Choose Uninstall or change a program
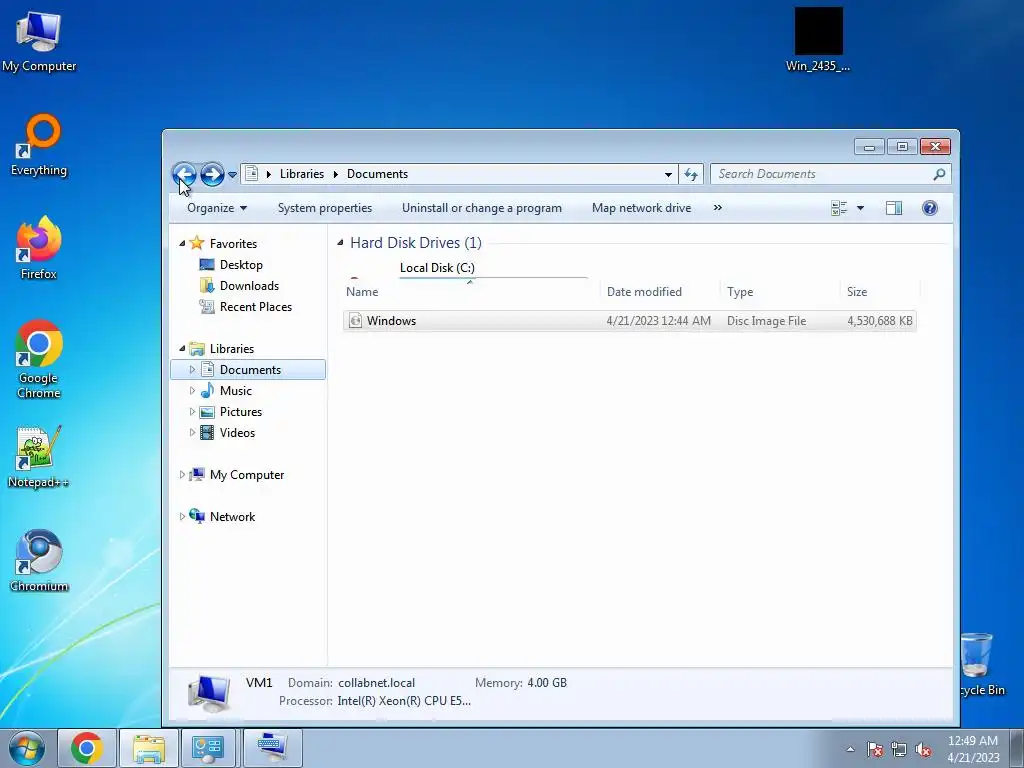Screen dimensions: 1024x768 tap(482, 208)
